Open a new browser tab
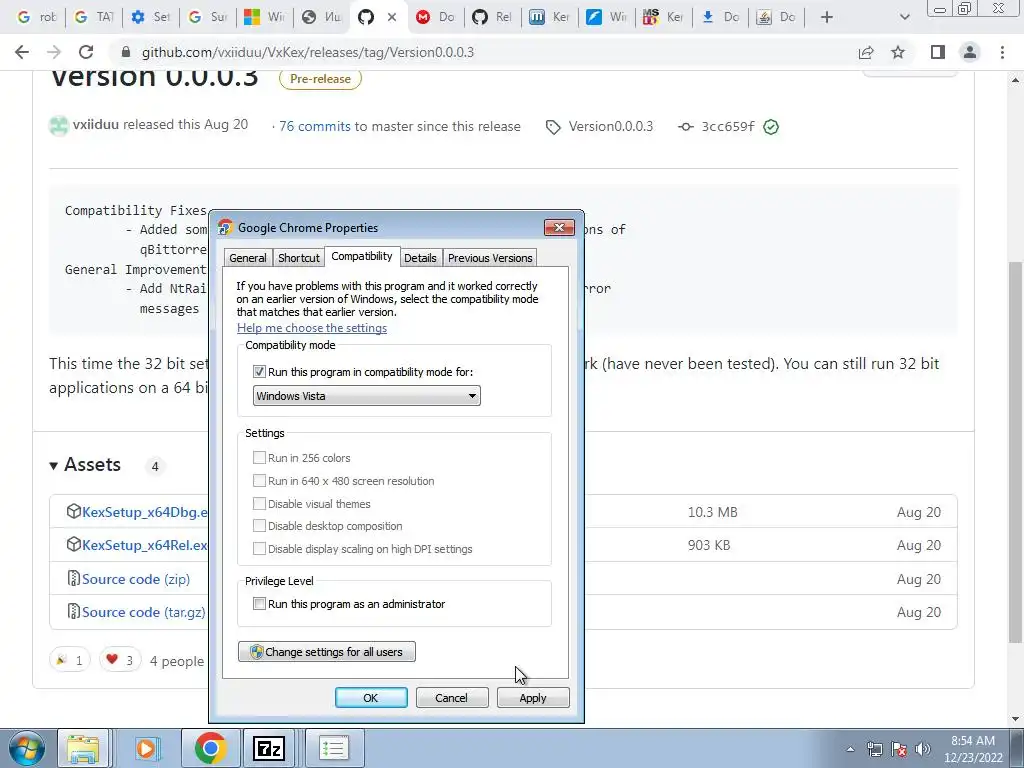Image resolution: width=1024 pixels, height=768 pixels. coord(827,17)
